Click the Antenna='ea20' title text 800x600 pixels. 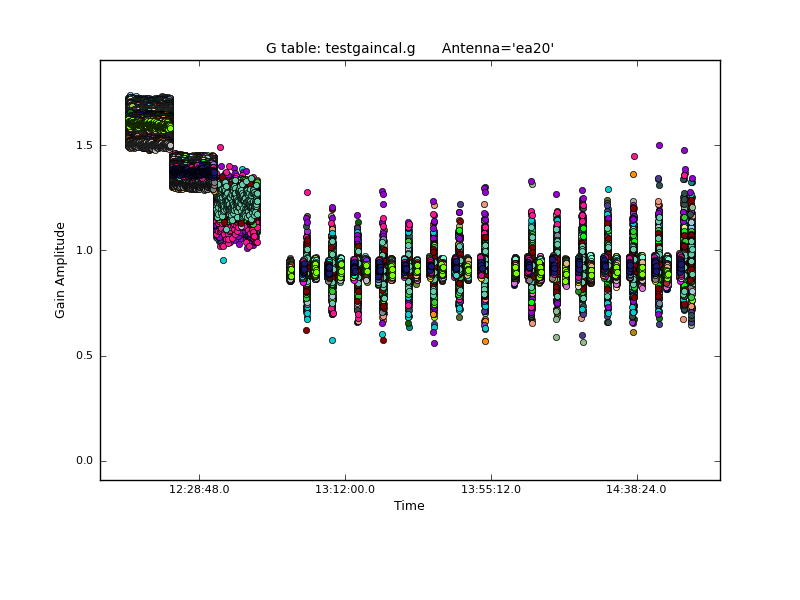[x=497, y=48]
